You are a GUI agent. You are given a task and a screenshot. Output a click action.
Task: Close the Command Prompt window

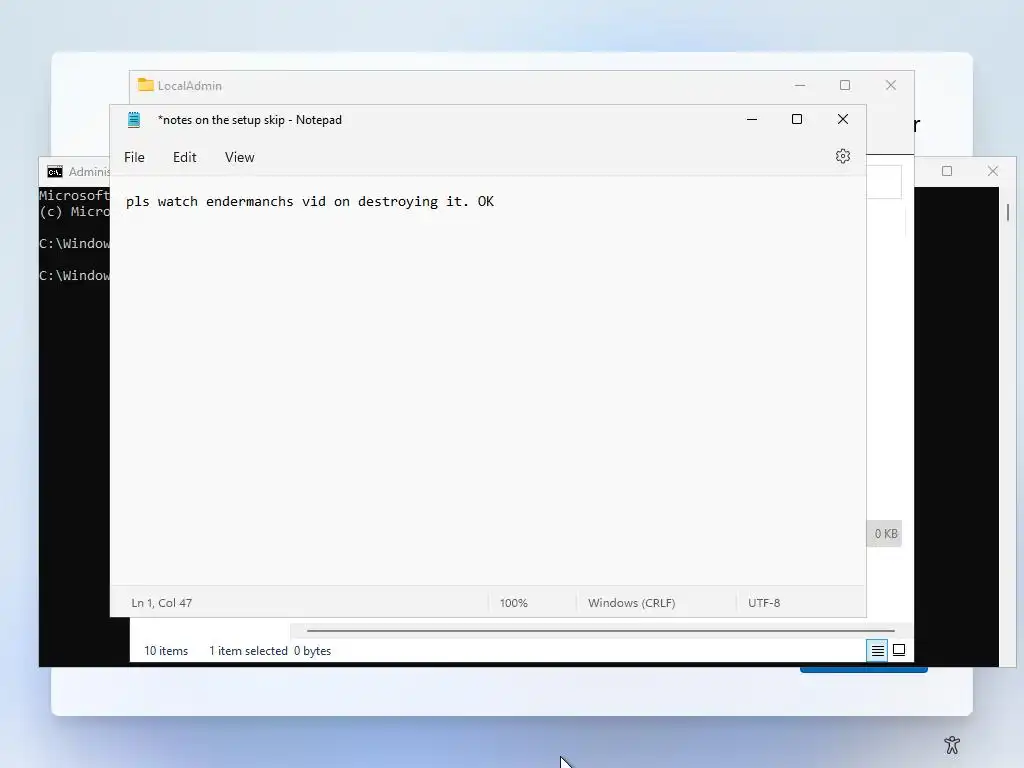993,171
